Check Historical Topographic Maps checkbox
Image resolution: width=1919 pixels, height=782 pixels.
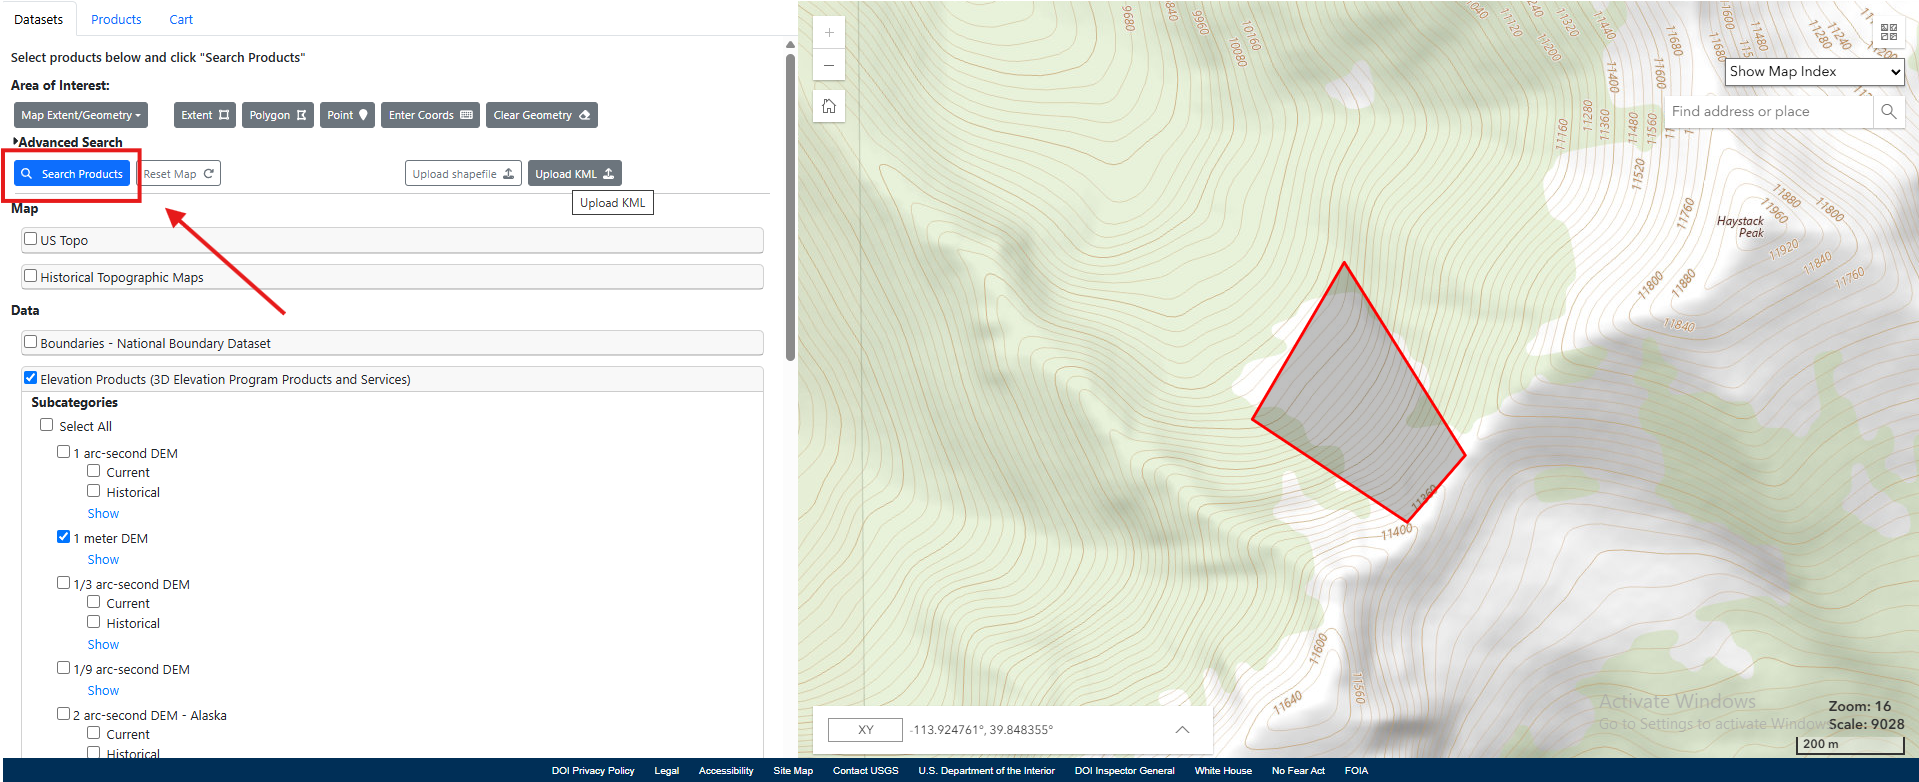[x=31, y=276]
